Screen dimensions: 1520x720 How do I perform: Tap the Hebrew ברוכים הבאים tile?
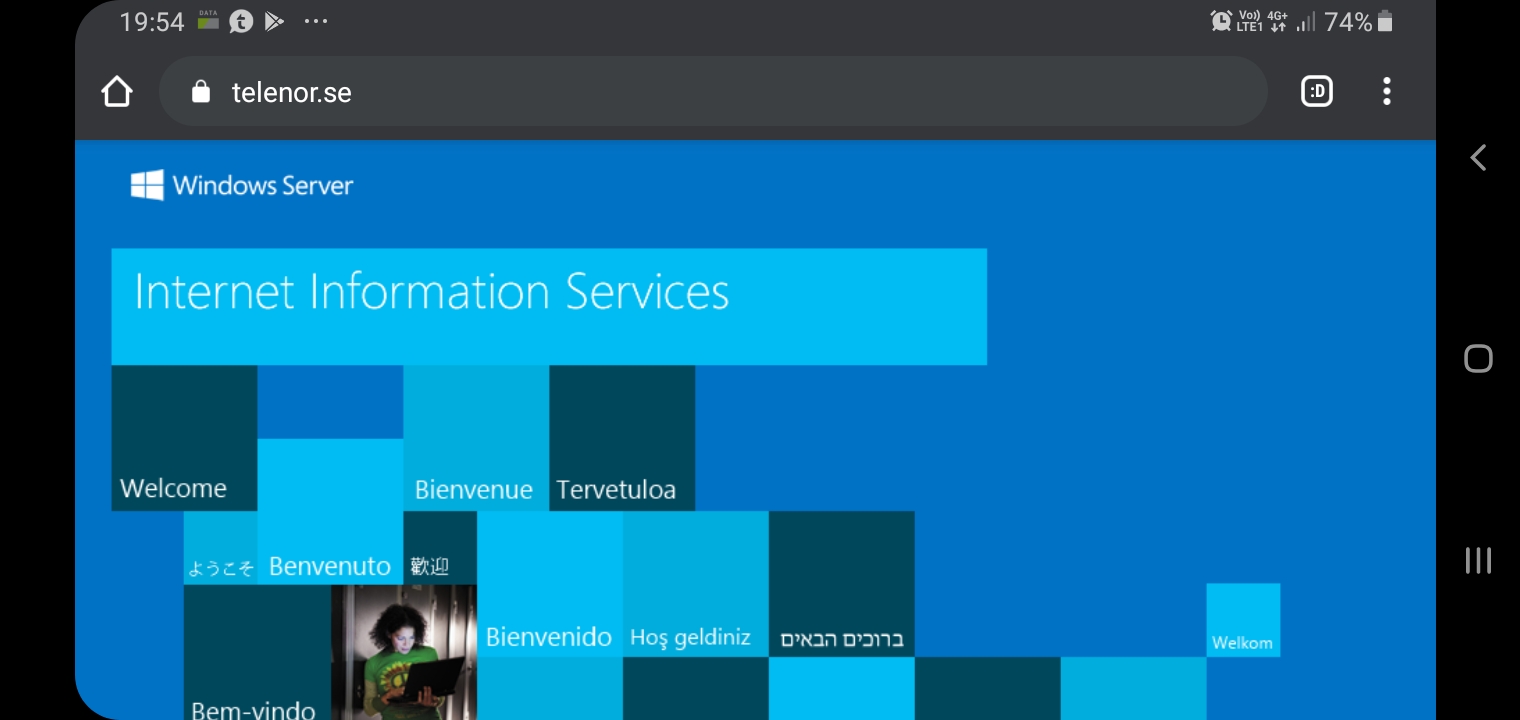[842, 584]
